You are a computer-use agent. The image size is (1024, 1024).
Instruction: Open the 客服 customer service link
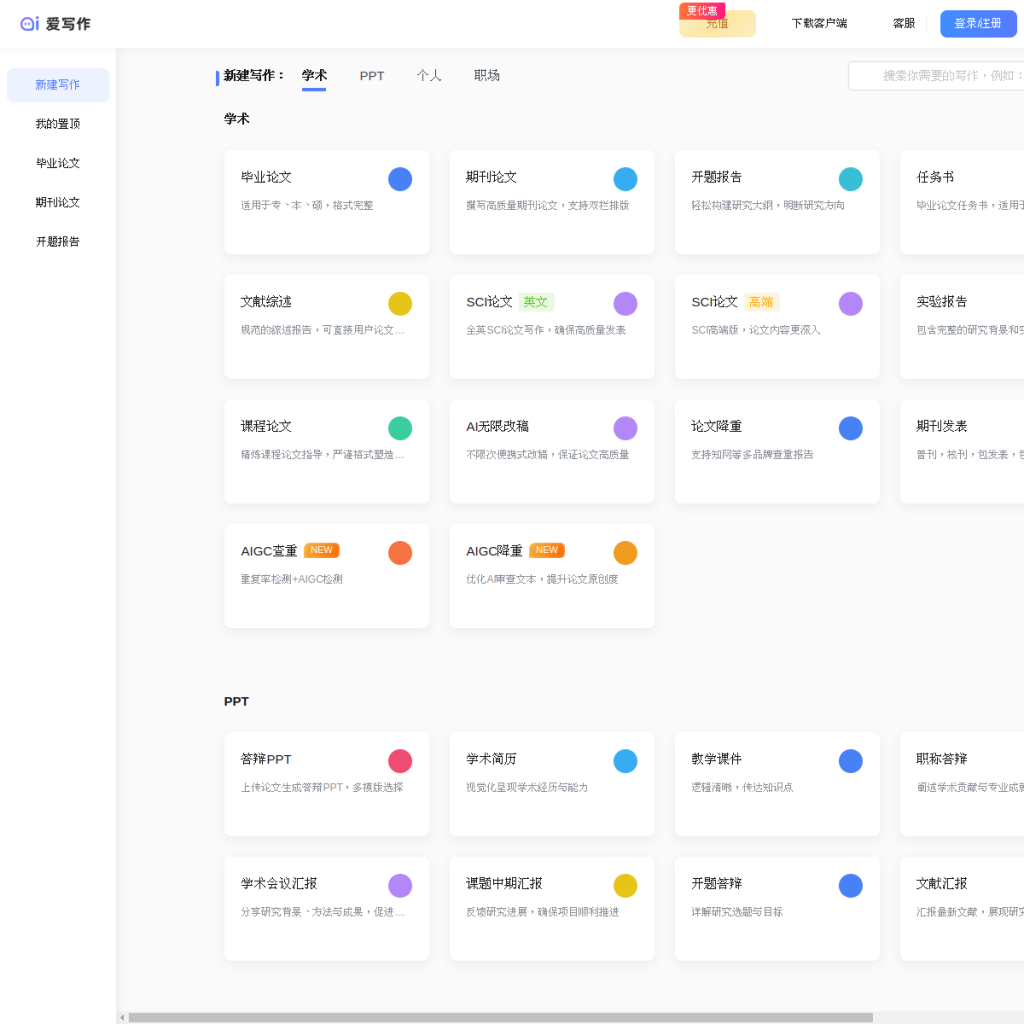click(904, 24)
